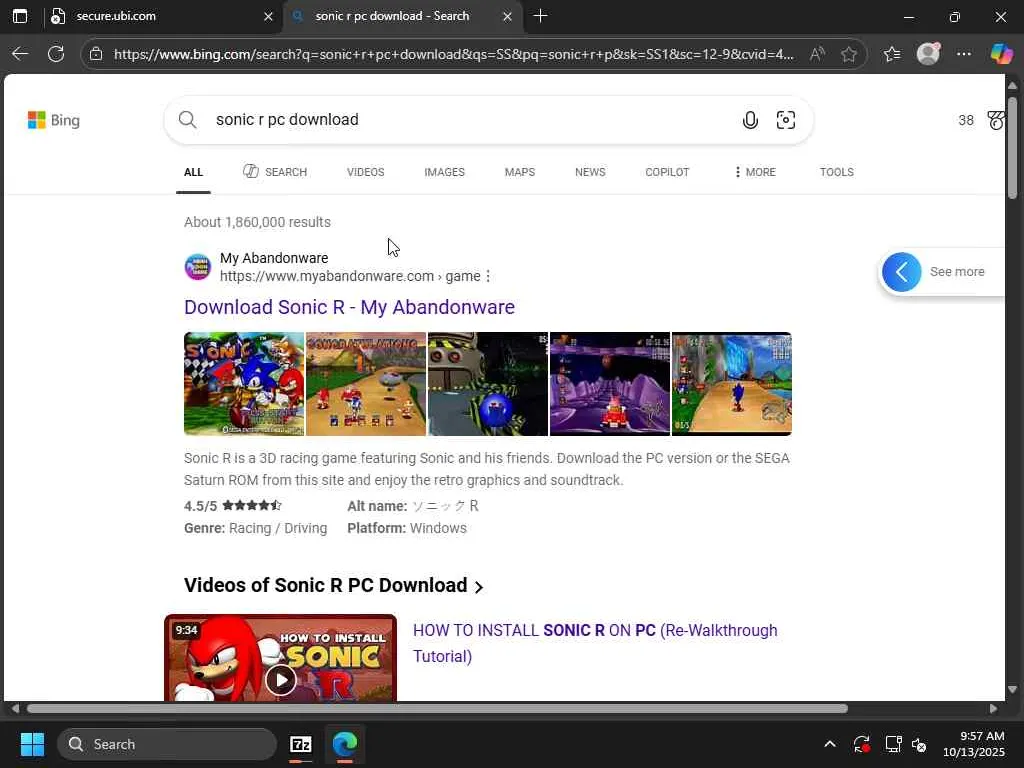The width and height of the screenshot is (1024, 768).
Task: Add this page to favorites
Action: [x=848, y=54]
